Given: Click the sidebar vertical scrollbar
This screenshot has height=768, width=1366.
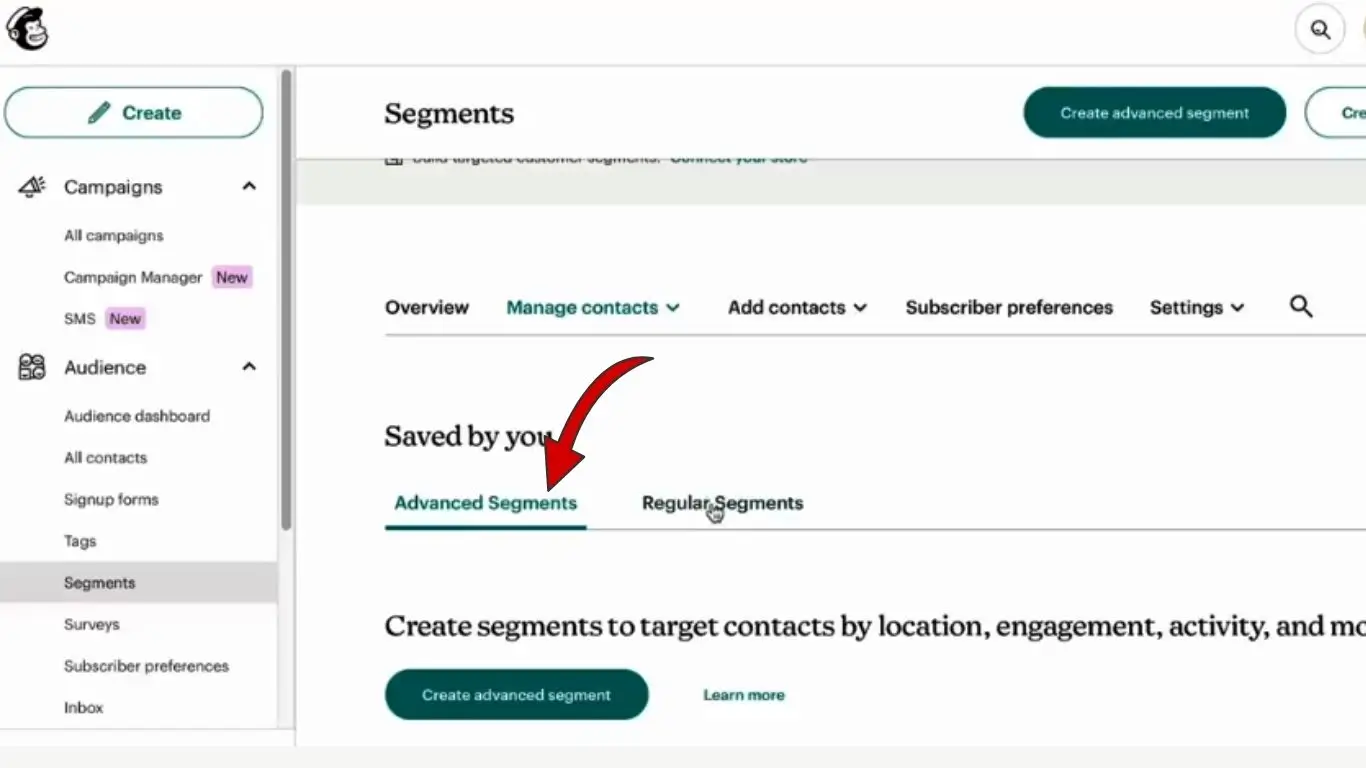Looking at the screenshot, I should coord(287,300).
